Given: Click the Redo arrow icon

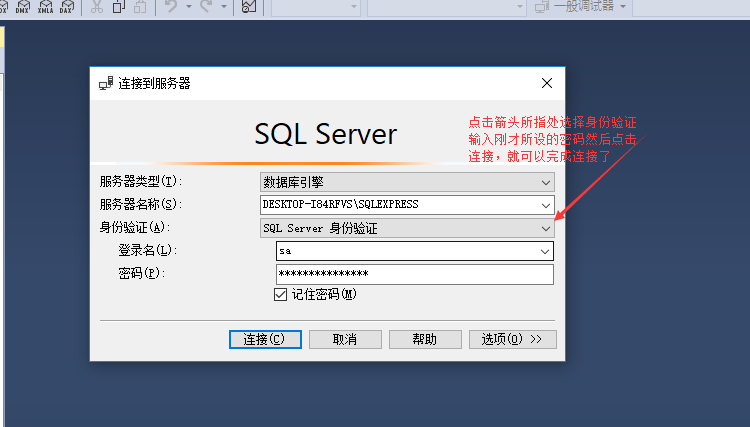Looking at the screenshot, I should coord(206,6).
